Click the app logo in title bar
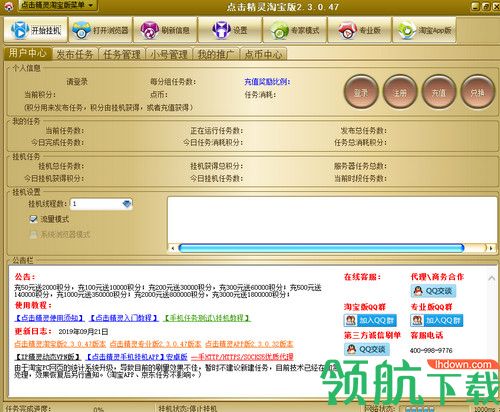Image resolution: width=500 pixels, height=412 pixels. [x=8, y=6]
